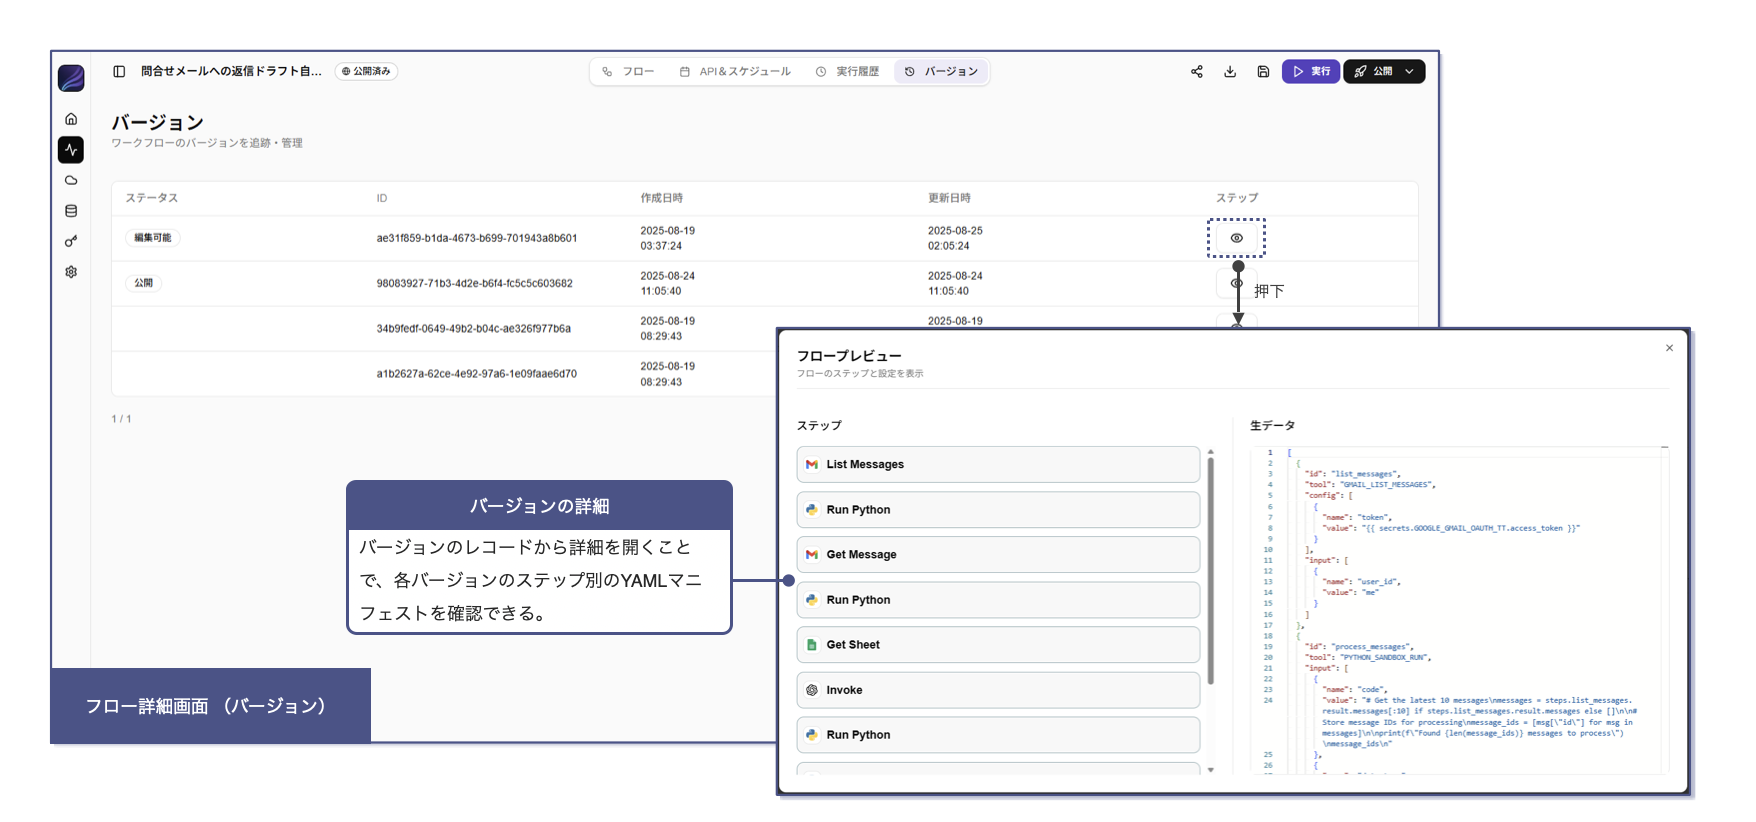Click the steps list scroll-up arrow

(x=1211, y=452)
